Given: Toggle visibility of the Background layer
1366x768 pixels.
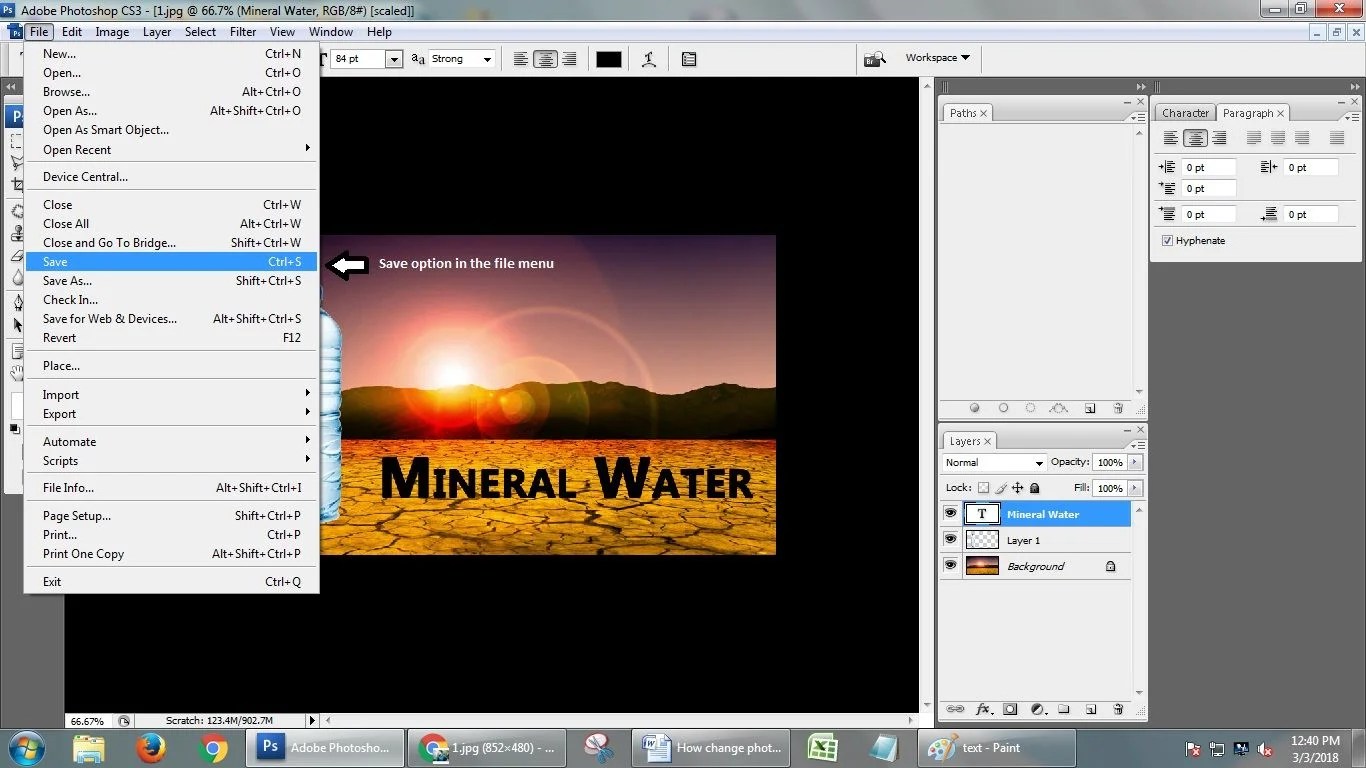Looking at the screenshot, I should 950,566.
